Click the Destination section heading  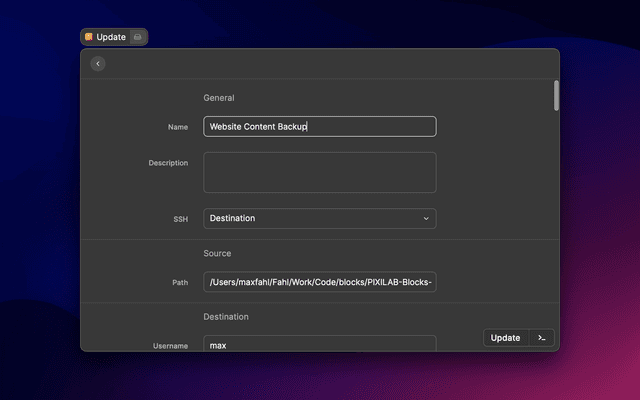pos(226,317)
